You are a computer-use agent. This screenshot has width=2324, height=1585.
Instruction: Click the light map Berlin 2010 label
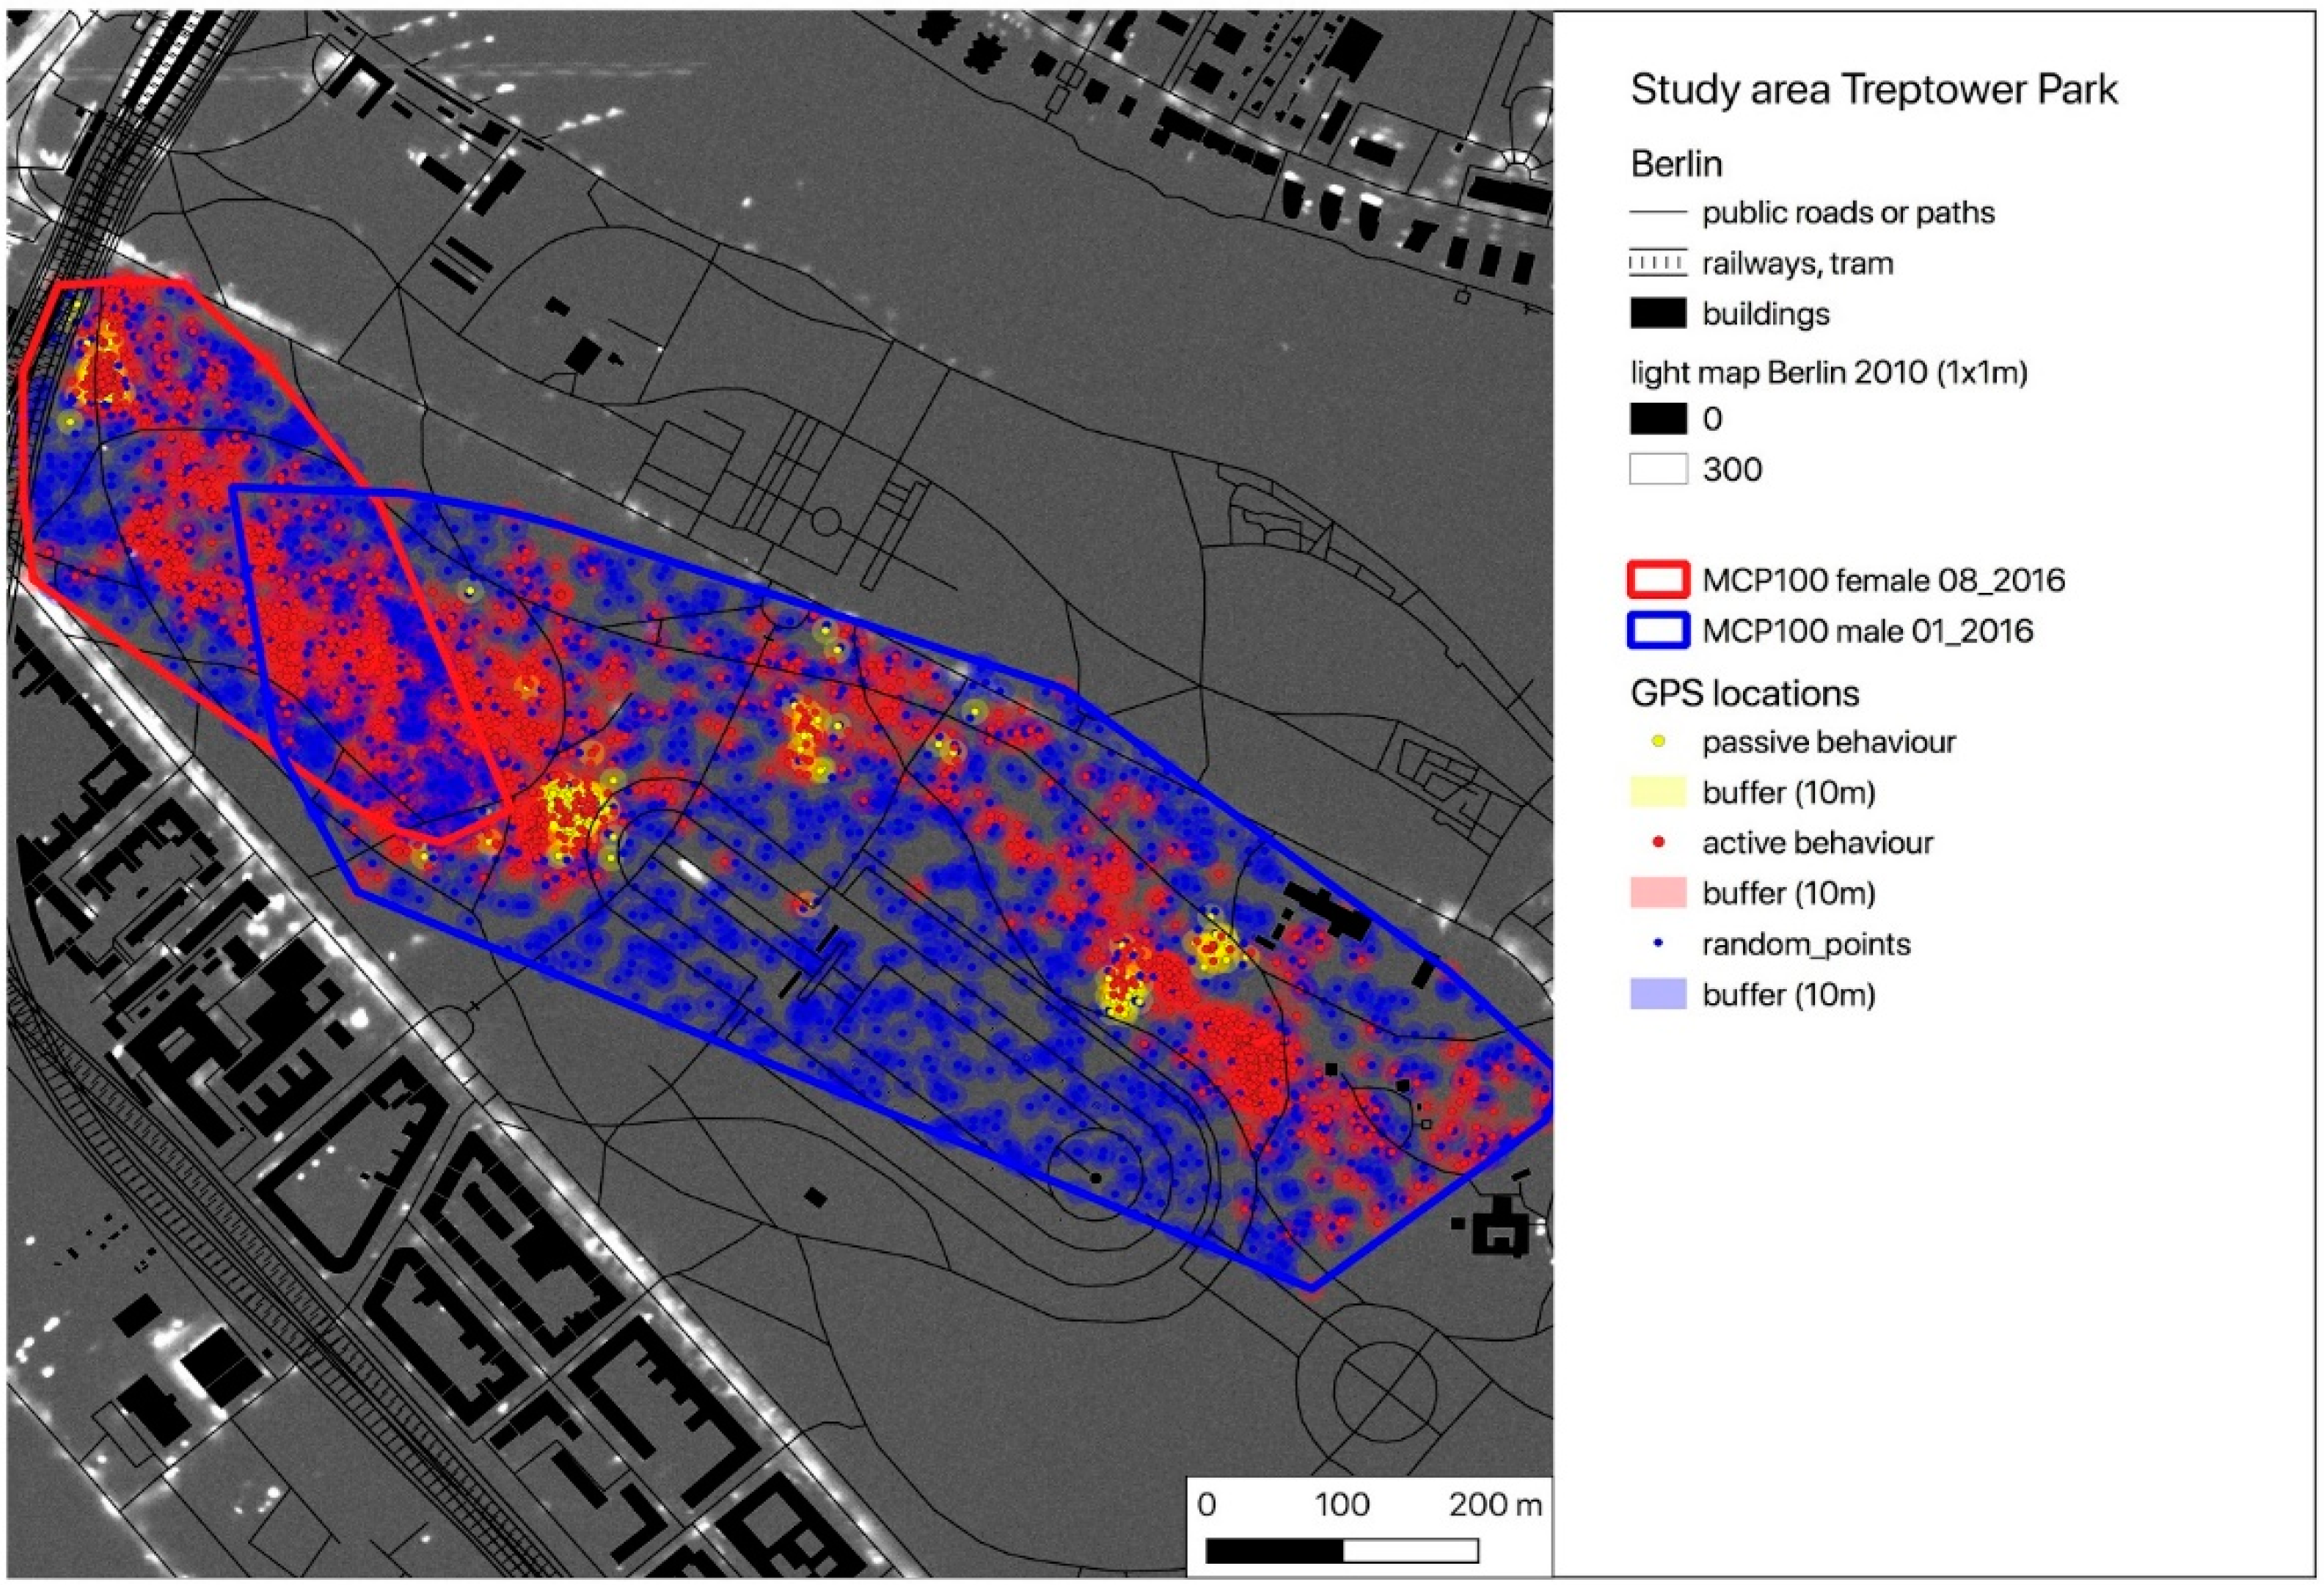coord(1828,373)
